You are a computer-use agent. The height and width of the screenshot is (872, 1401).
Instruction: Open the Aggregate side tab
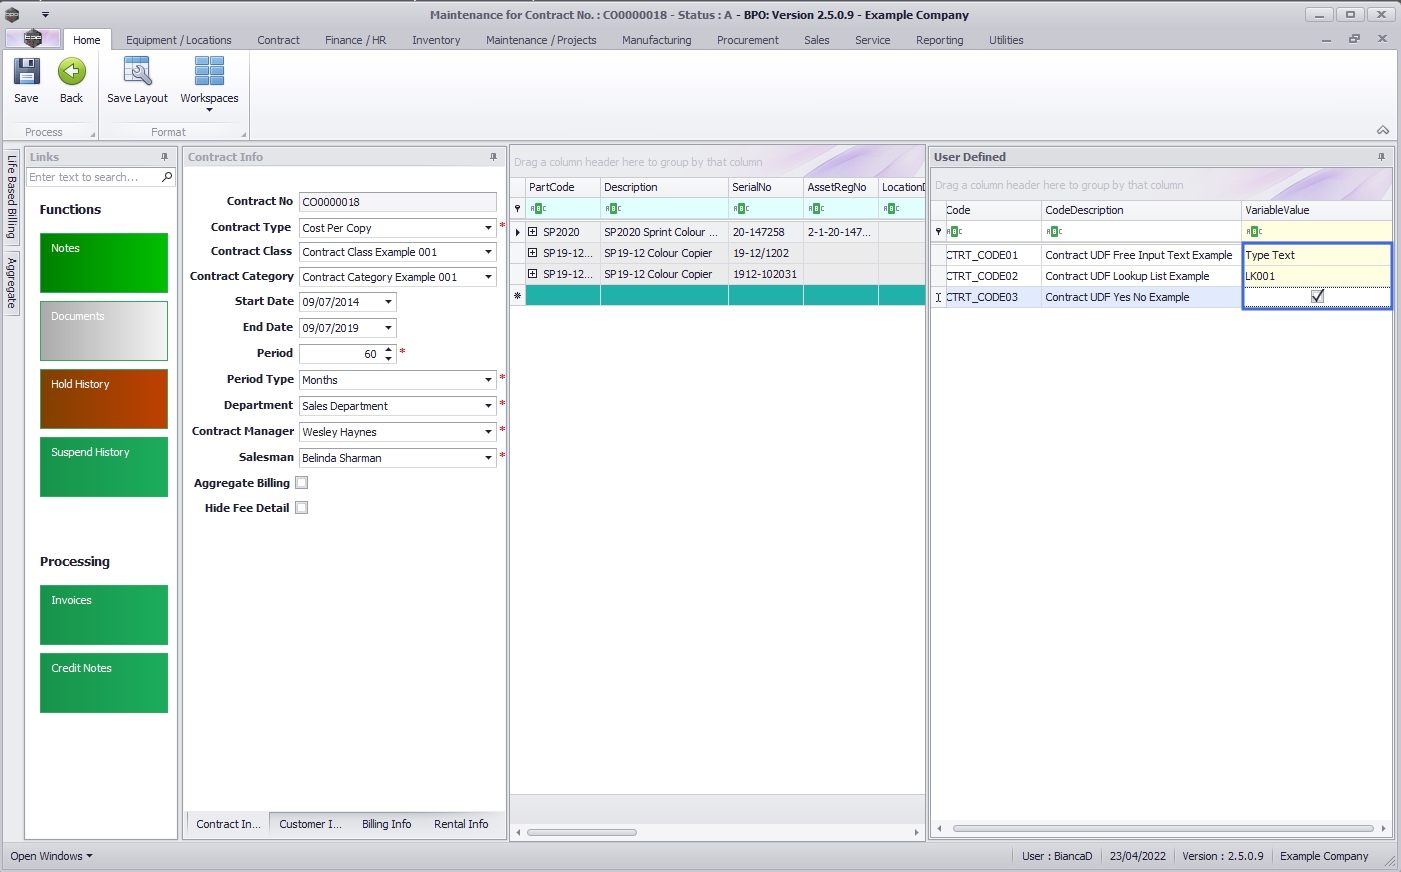tap(12, 283)
